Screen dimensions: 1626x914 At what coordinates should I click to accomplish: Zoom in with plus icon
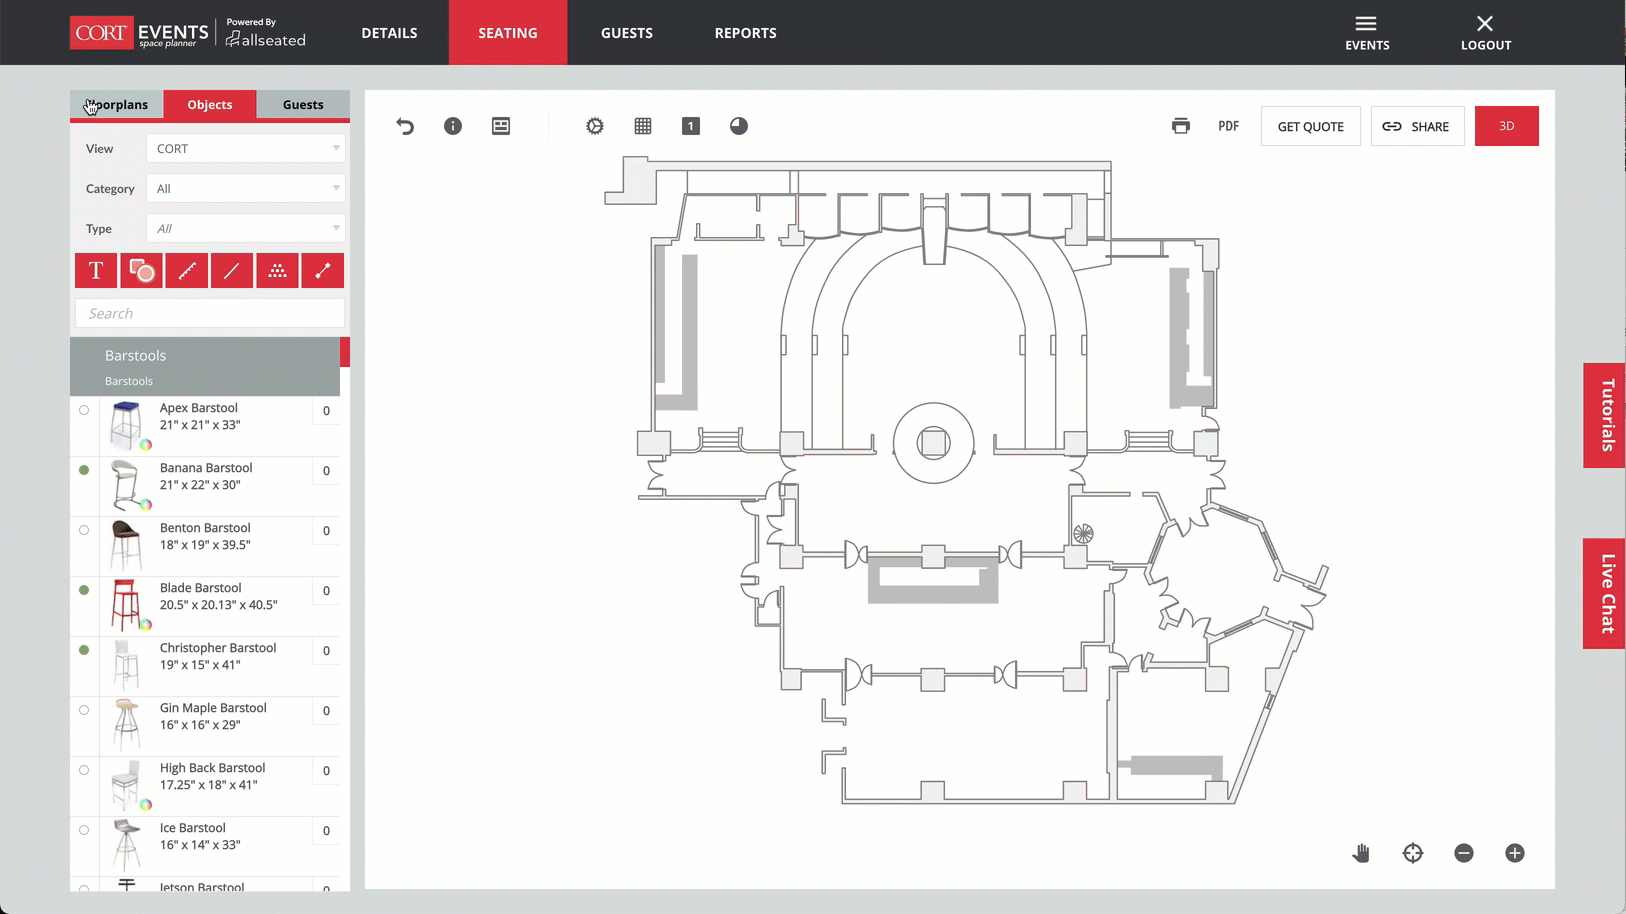1515,853
